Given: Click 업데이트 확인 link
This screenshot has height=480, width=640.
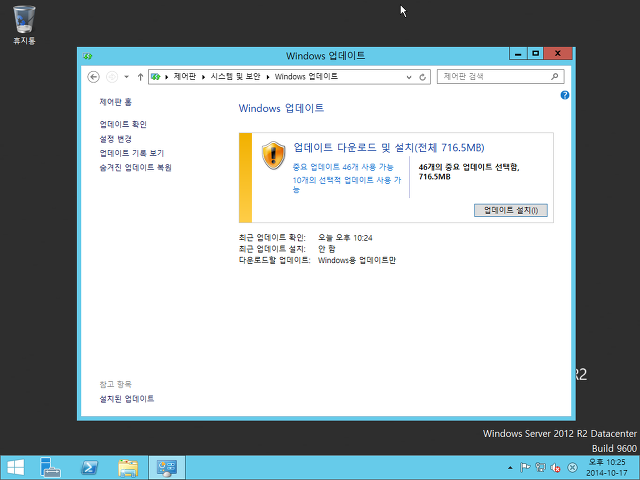Looking at the screenshot, I should (123, 124).
